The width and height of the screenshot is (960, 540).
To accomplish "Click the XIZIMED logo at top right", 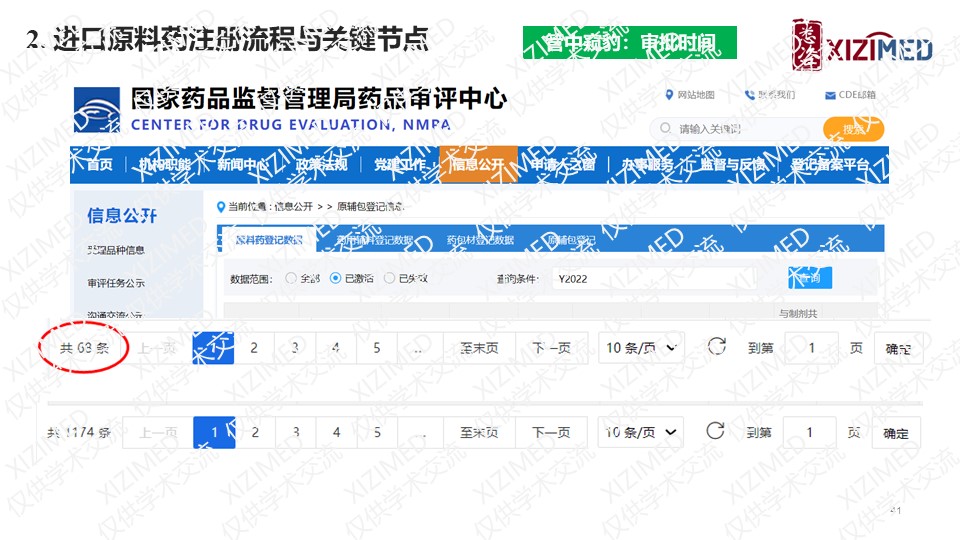I will point(862,45).
